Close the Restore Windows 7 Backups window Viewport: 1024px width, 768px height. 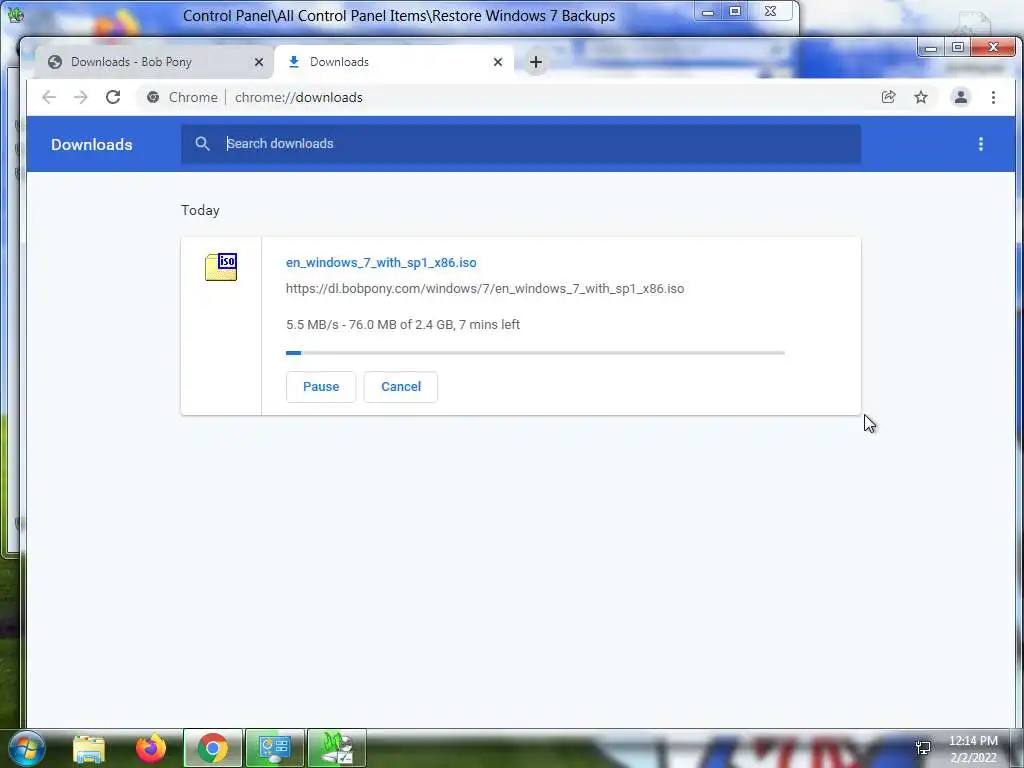[x=770, y=12]
